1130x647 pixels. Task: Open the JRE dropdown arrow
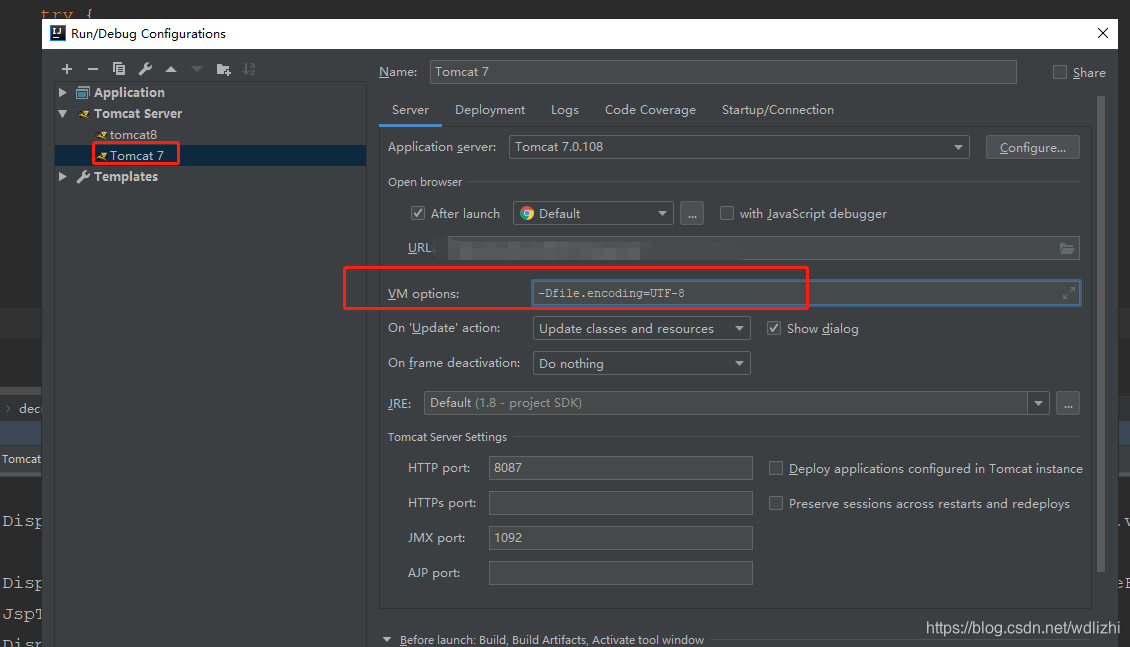(1038, 403)
